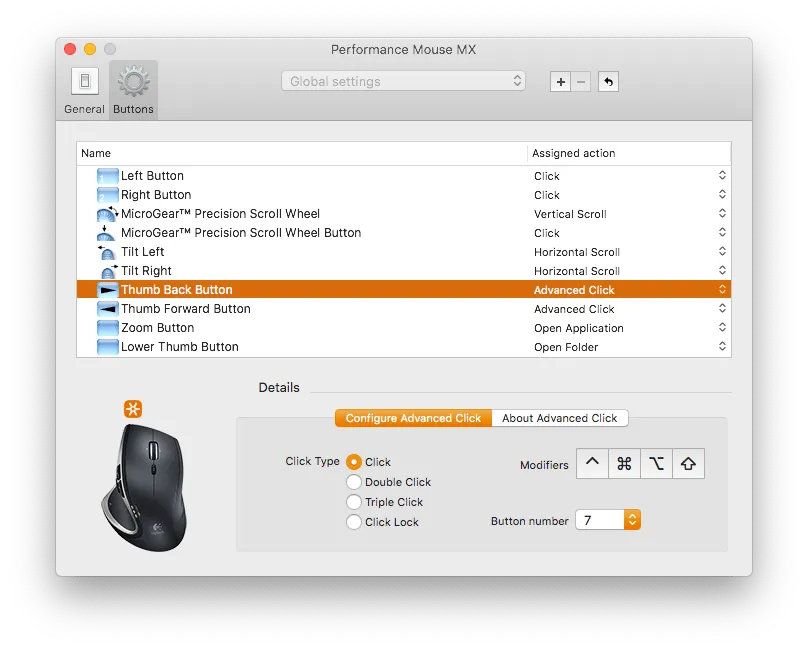Click the Open Folder action text
This screenshot has width=808, height=650.
click(566, 347)
